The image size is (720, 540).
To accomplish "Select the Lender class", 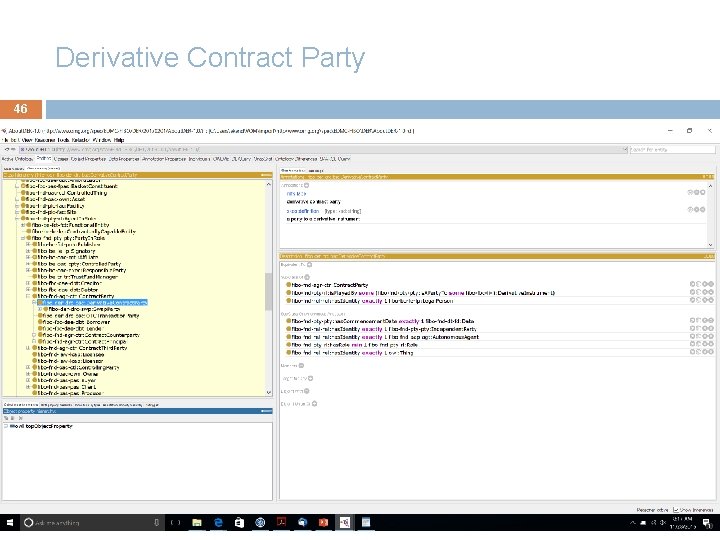I will point(72,329).
